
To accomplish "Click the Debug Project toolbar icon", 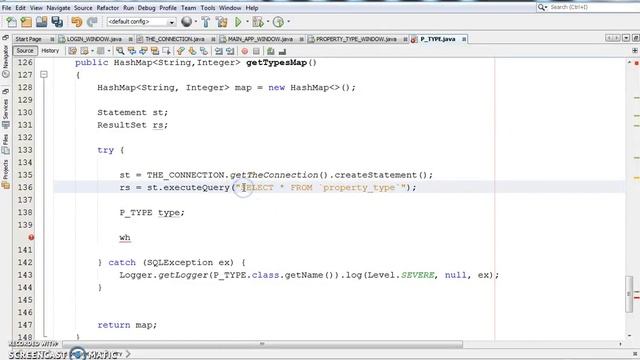I will (258, 22).
